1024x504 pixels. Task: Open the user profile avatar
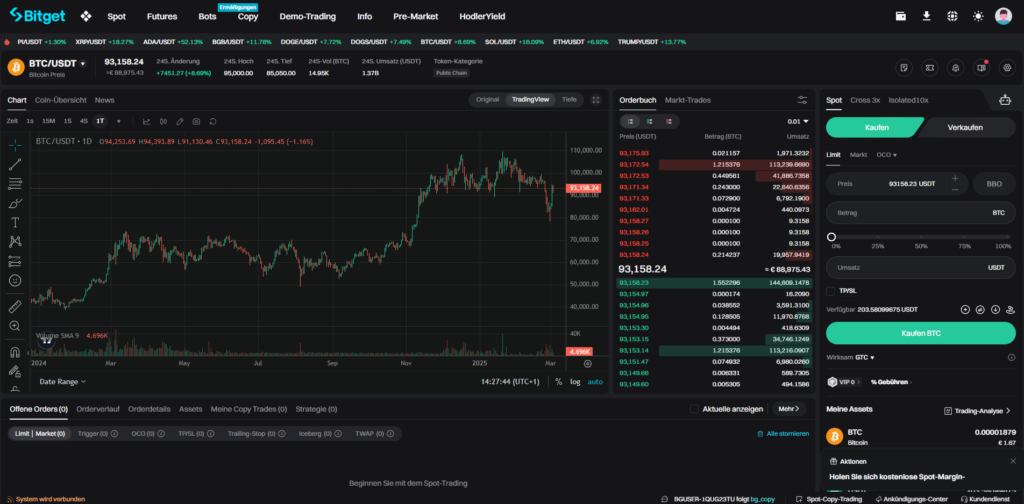point(1004,16)
